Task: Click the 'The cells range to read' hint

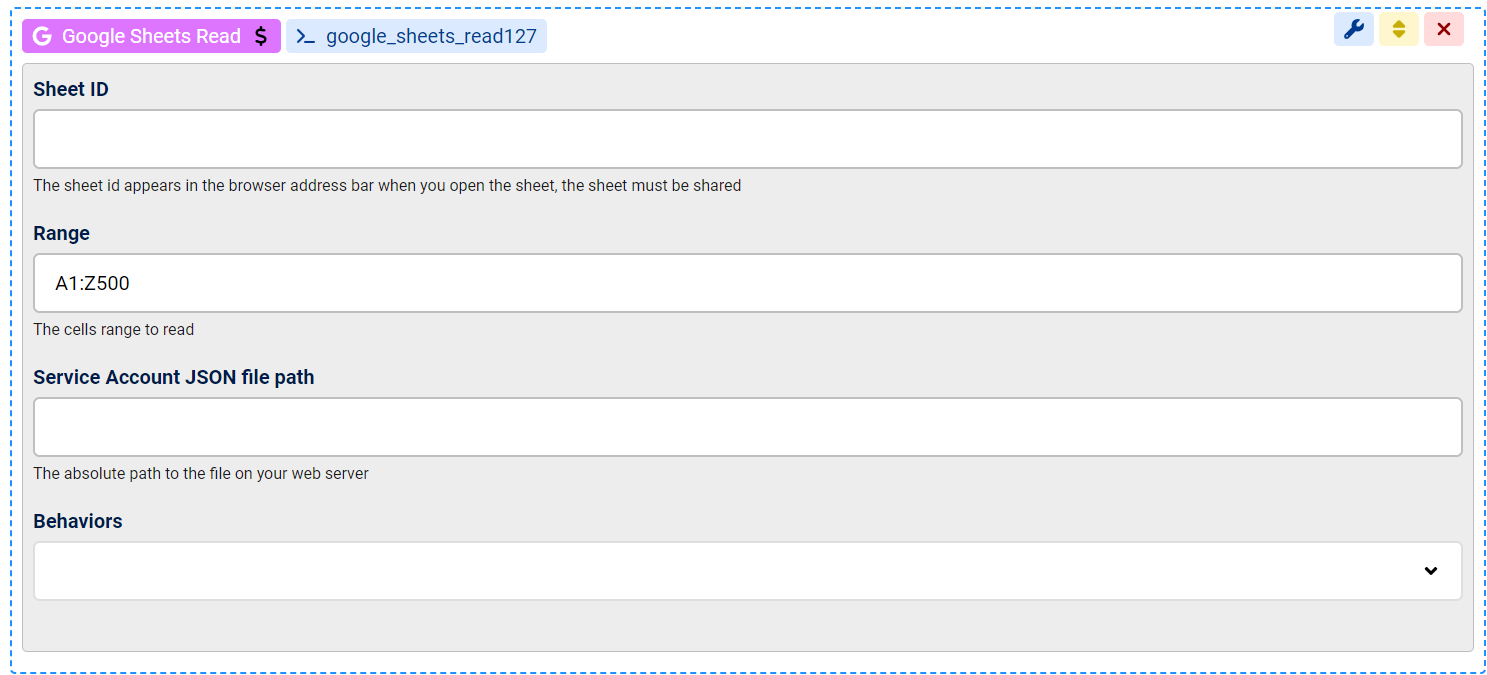Action: pyautogui.click(x=114, y=329)
